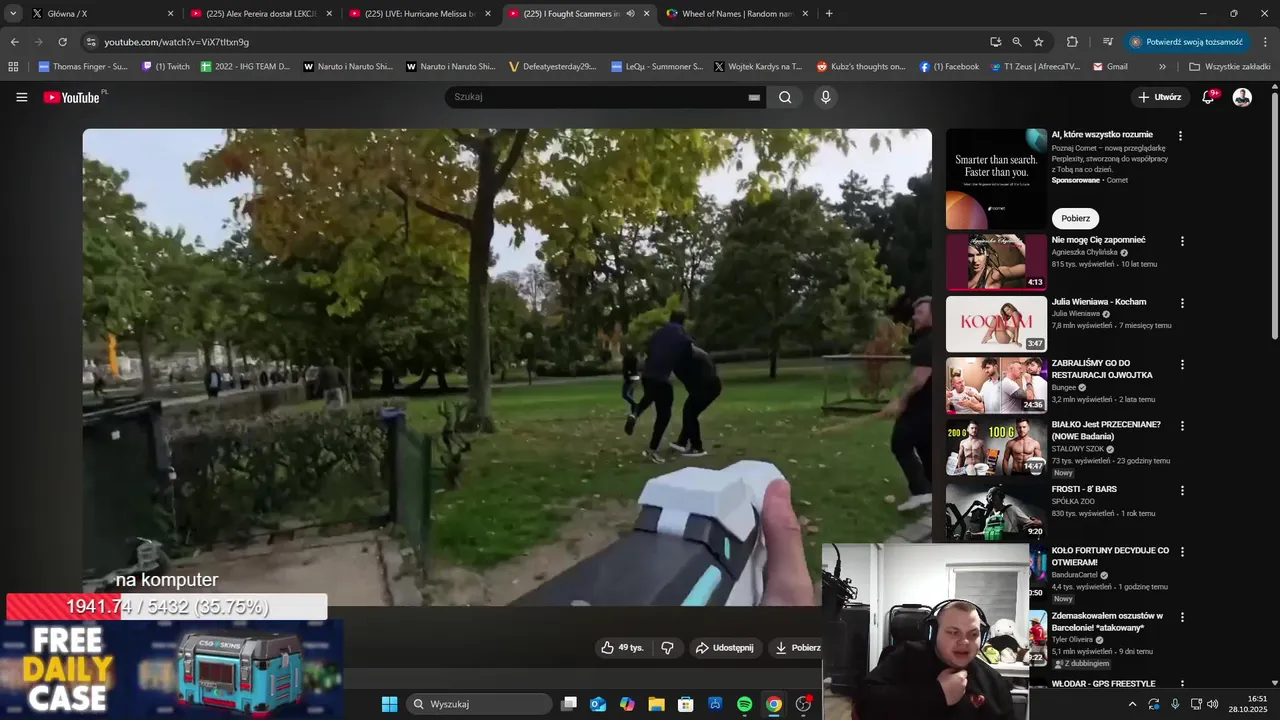This screenshot has height=720, width=1280.
Task: Open options for the Comet sponsored ad
Action: (x=1181, y=136)
